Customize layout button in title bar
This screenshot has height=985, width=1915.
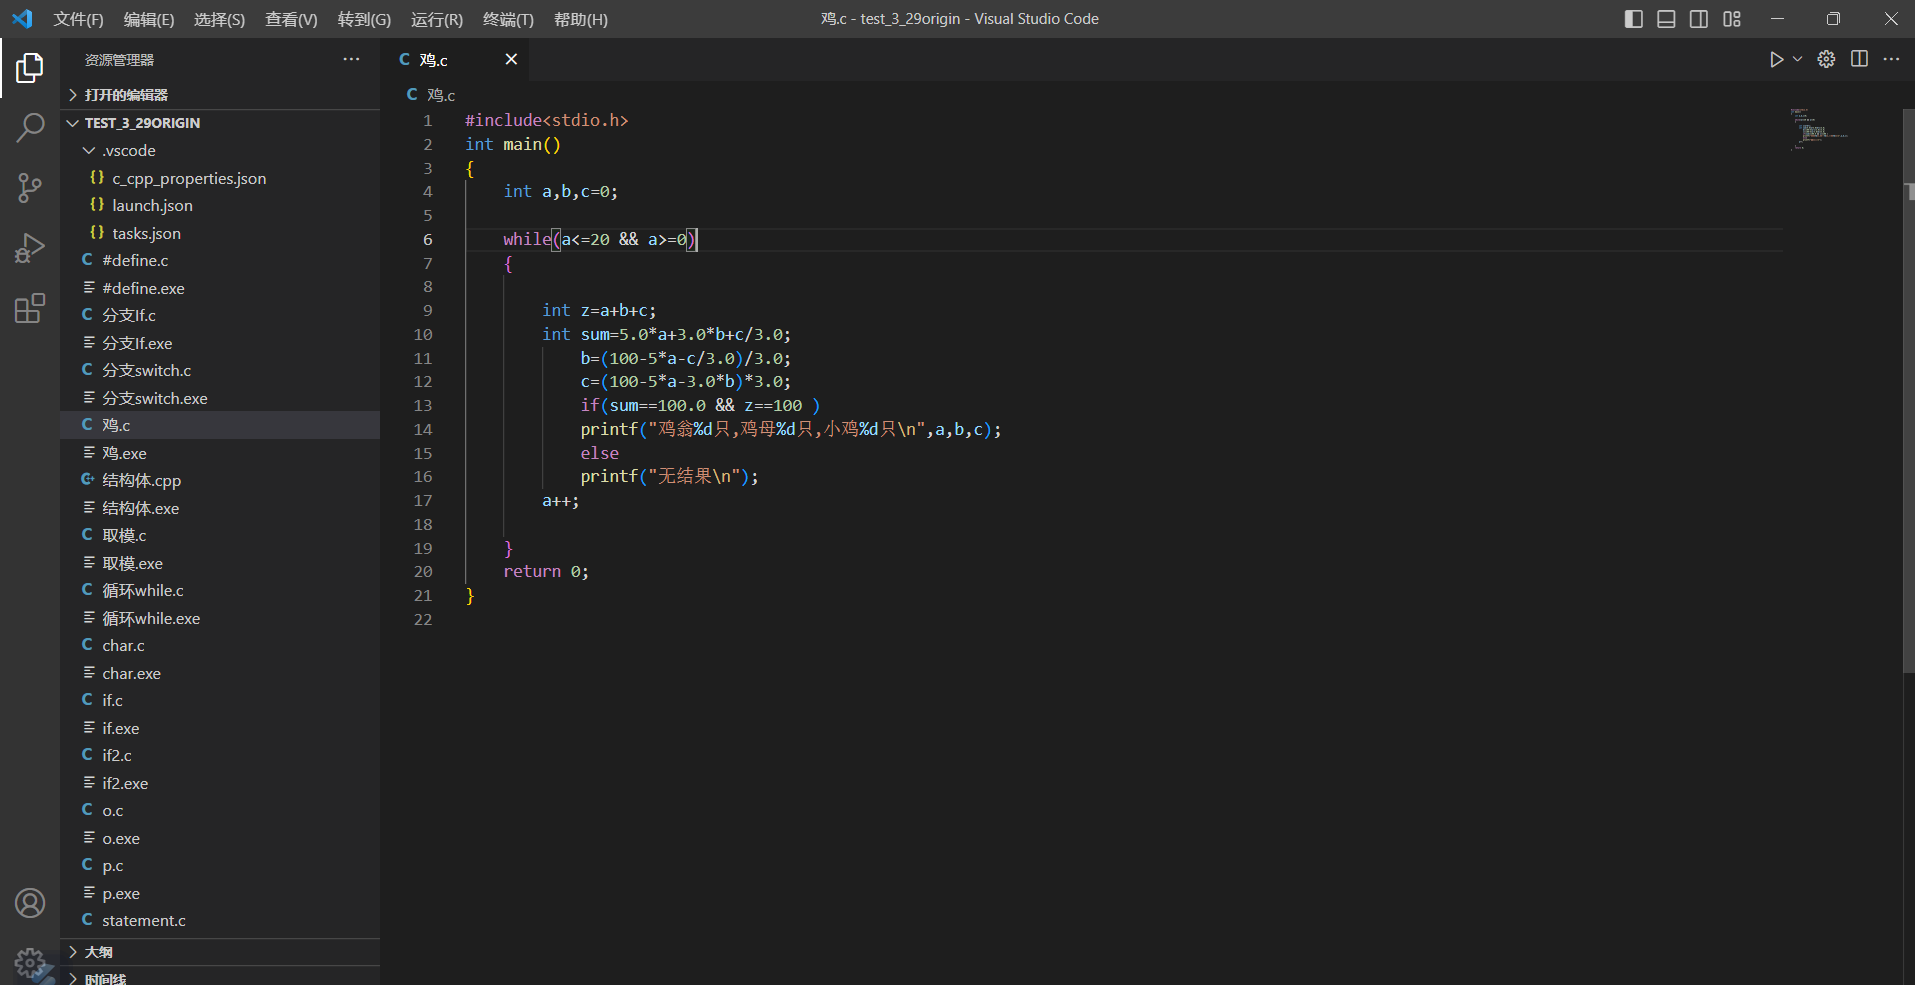tap(1732, 19)
